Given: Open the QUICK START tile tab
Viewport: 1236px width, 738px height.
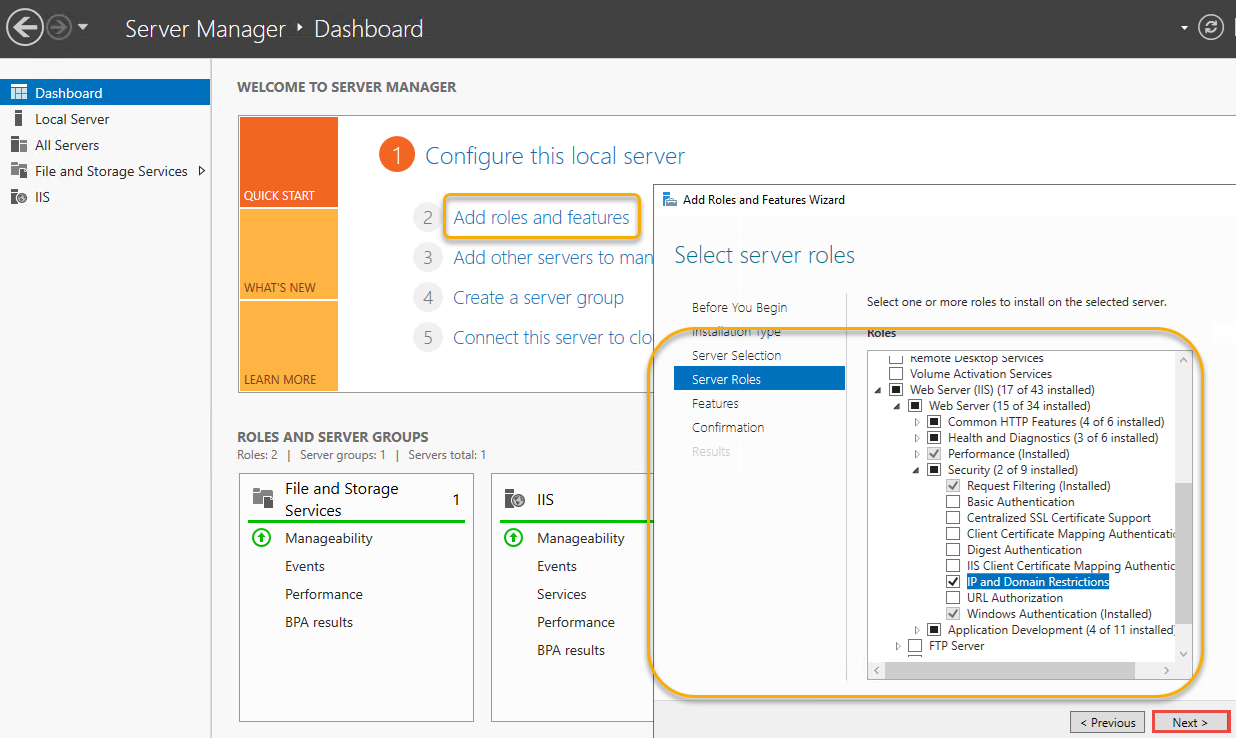Looking at the screenshot, I should 288,163.
